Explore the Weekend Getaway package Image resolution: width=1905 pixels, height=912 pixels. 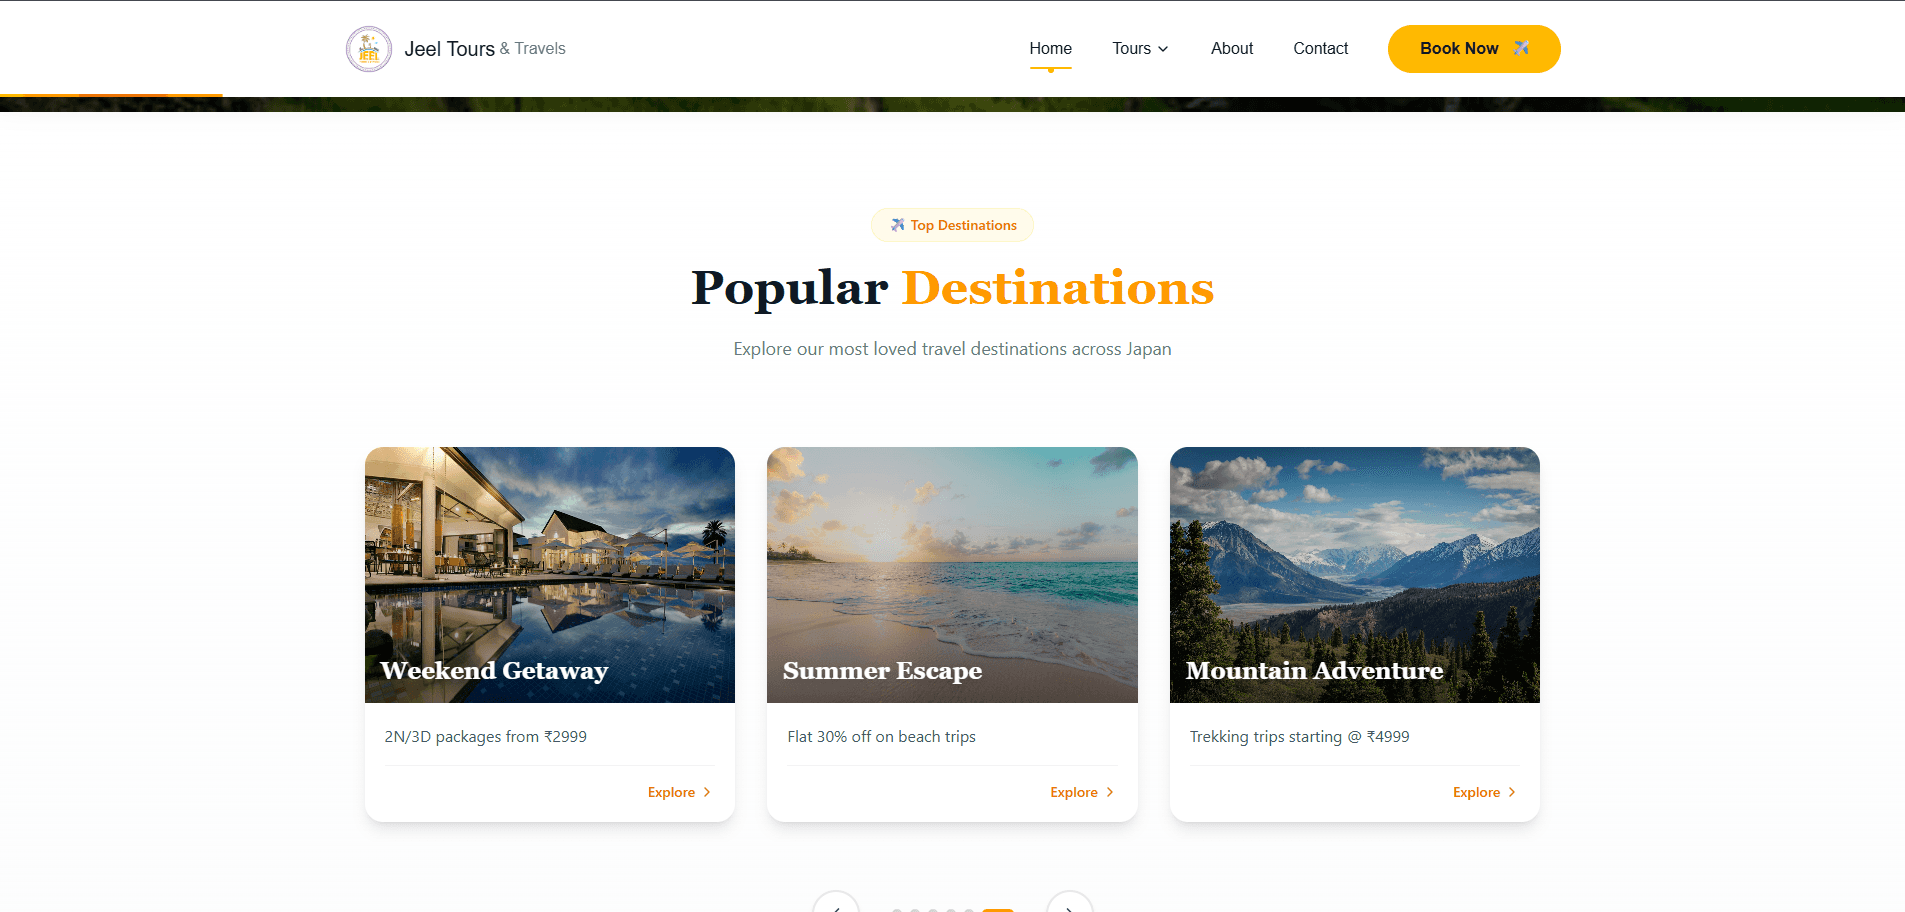pos(680,792)
